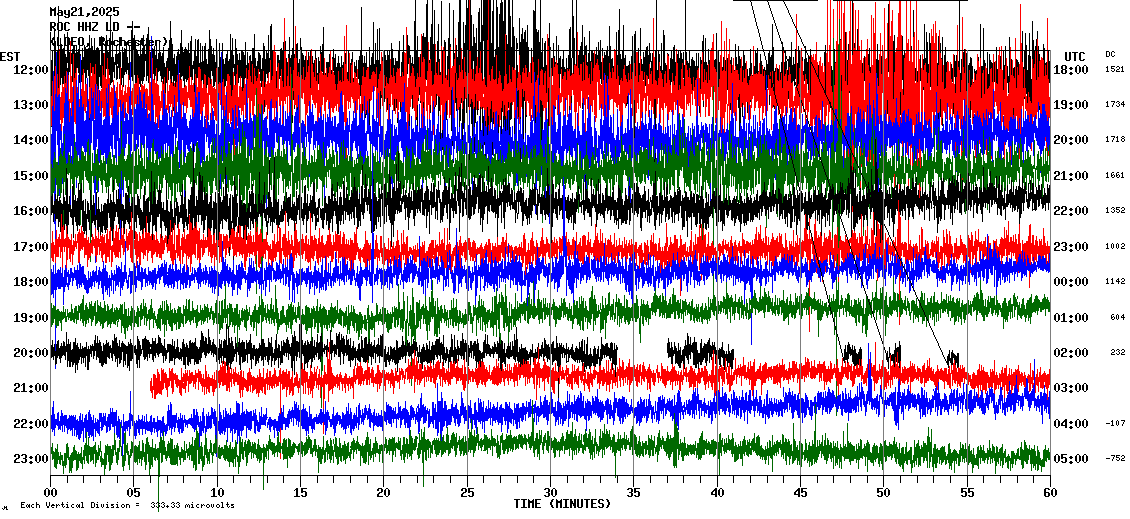The image size is (1130, 519).
Task: Click the Each Vertical Division scale note
Action: pos(127,506)
